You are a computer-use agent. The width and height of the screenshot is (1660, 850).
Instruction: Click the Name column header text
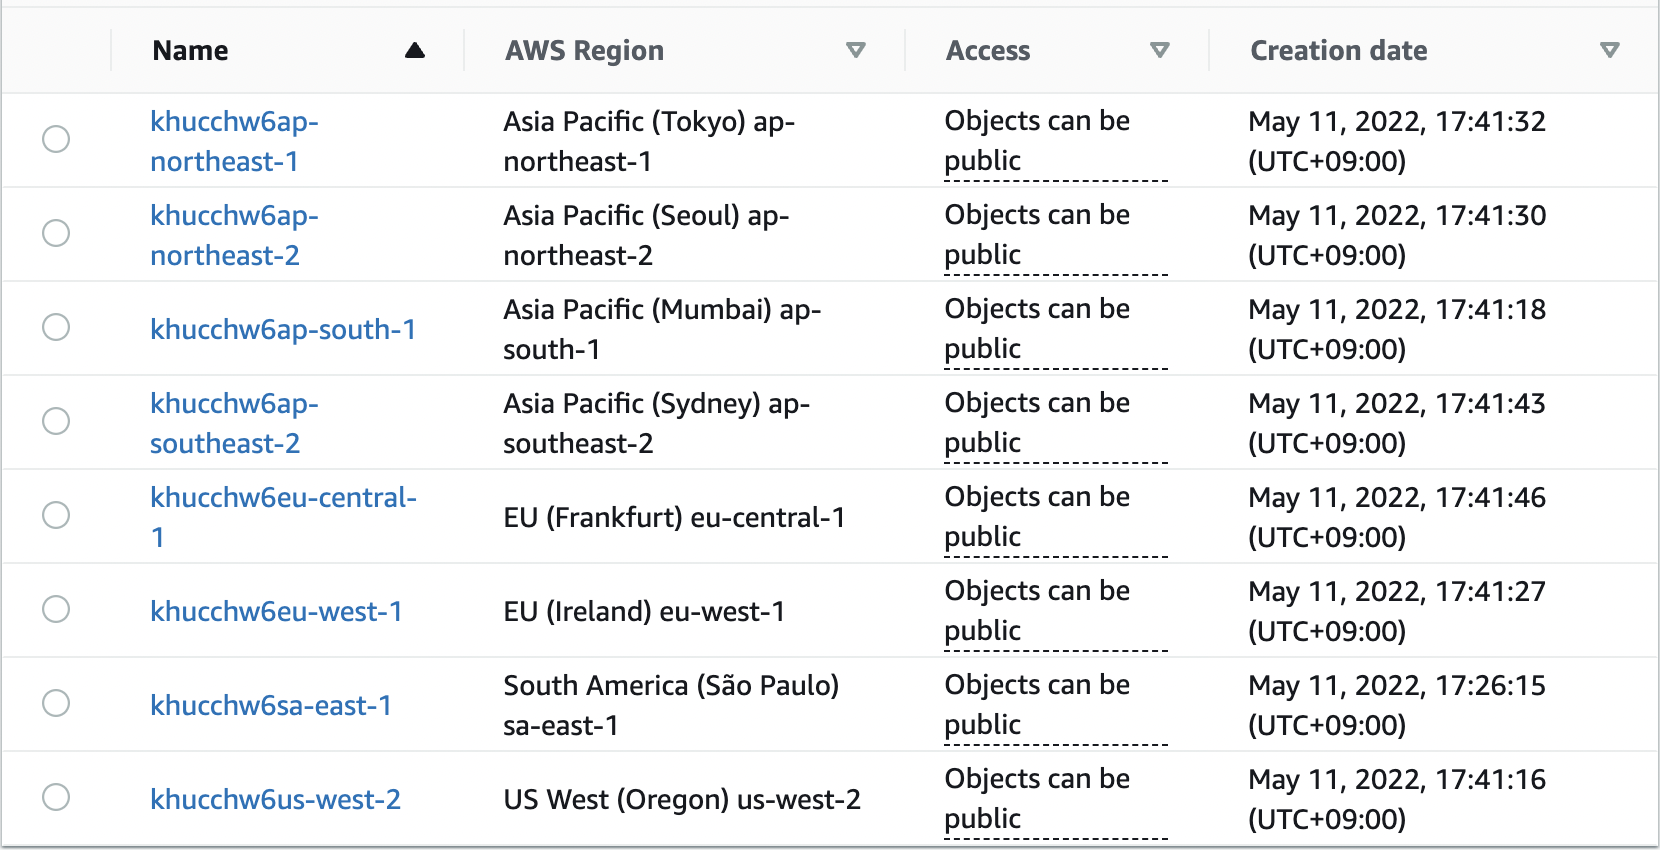pos(190,51)
